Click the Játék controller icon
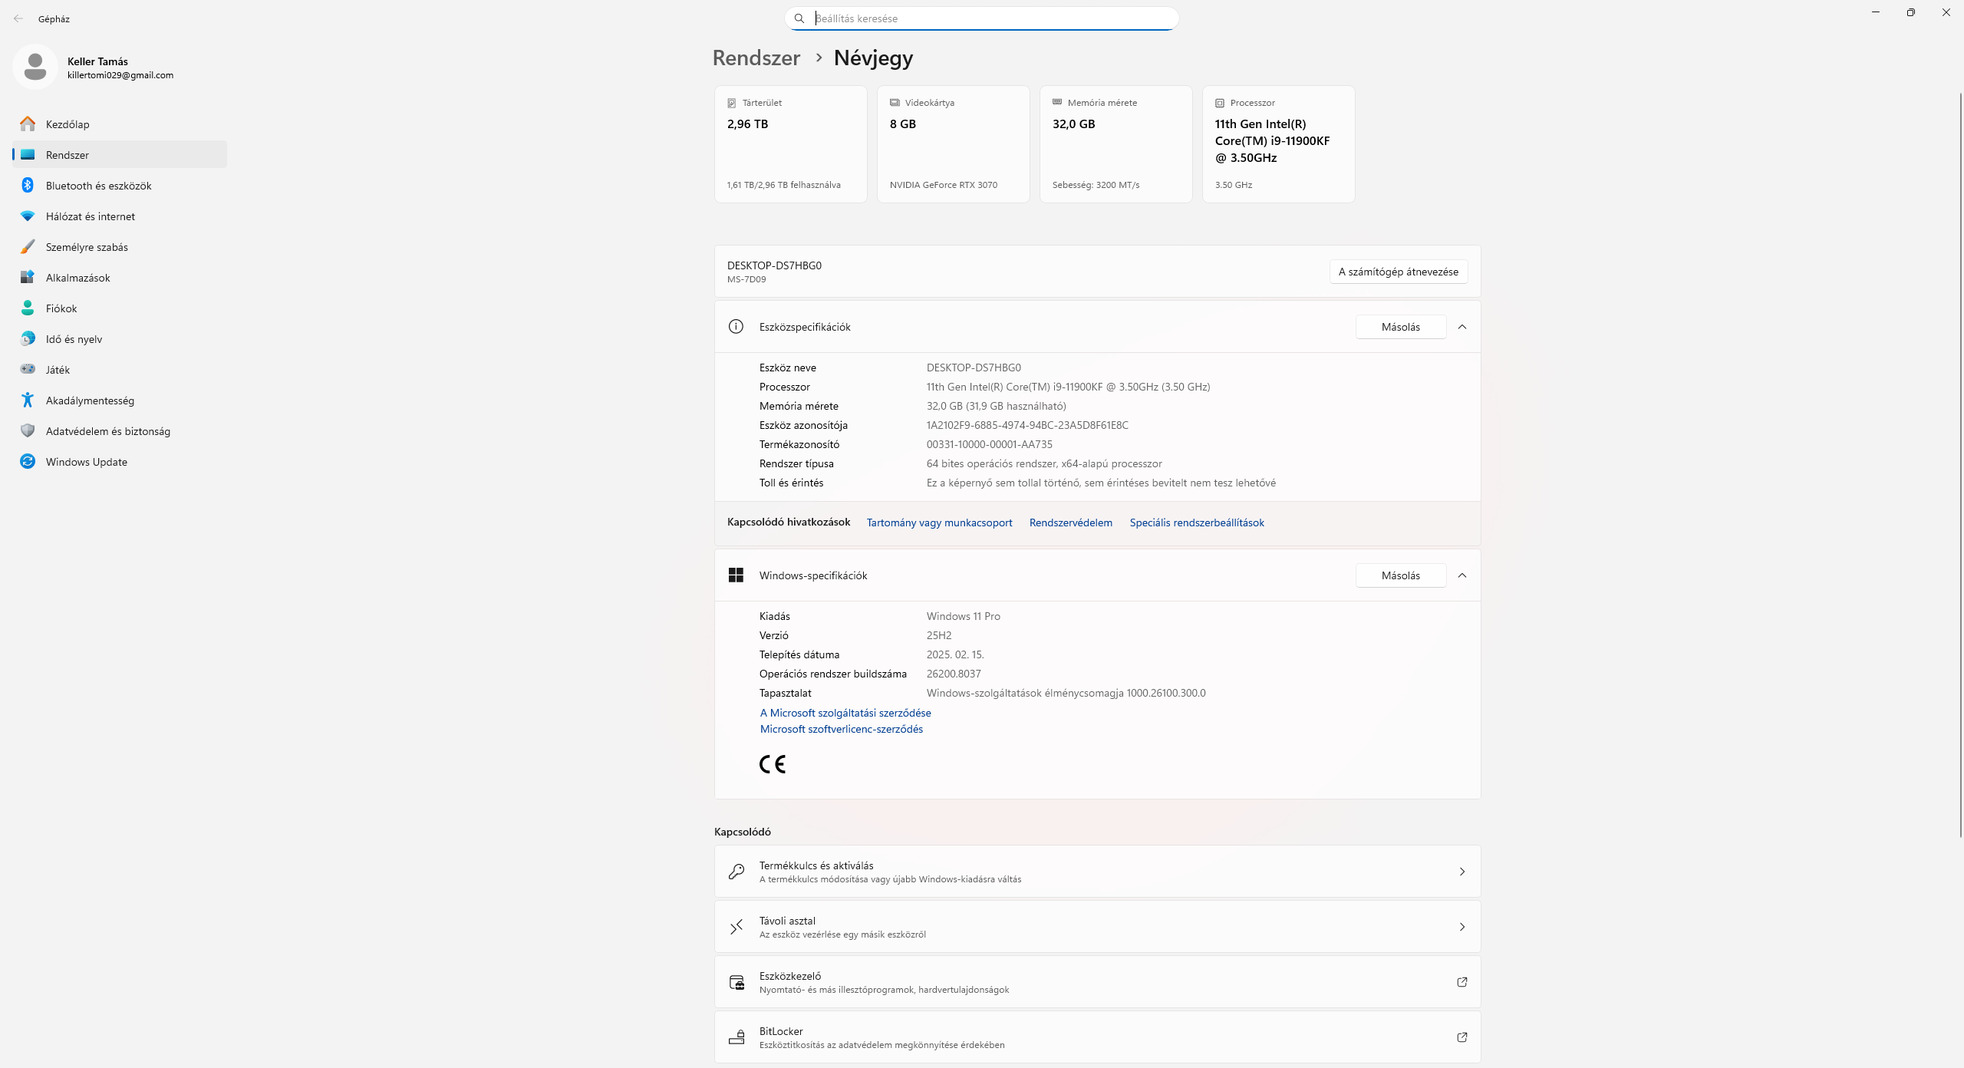Viewport: 1964px width, 1068px height. (28, 369)
